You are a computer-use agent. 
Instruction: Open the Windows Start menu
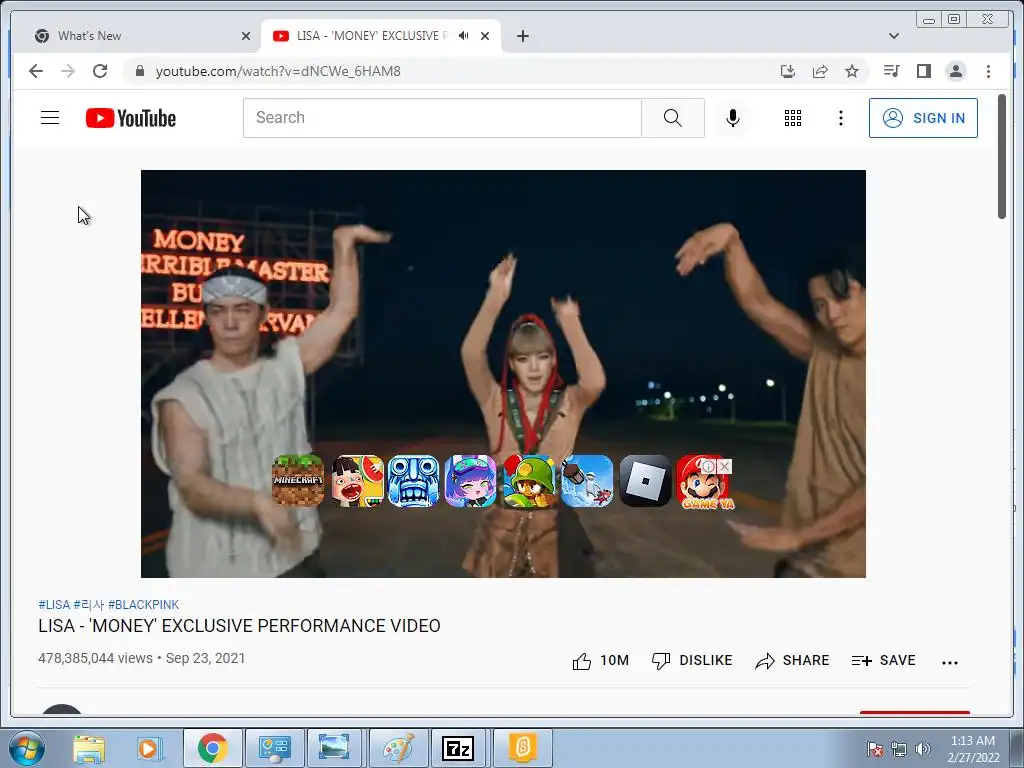[x=27, y=748]
